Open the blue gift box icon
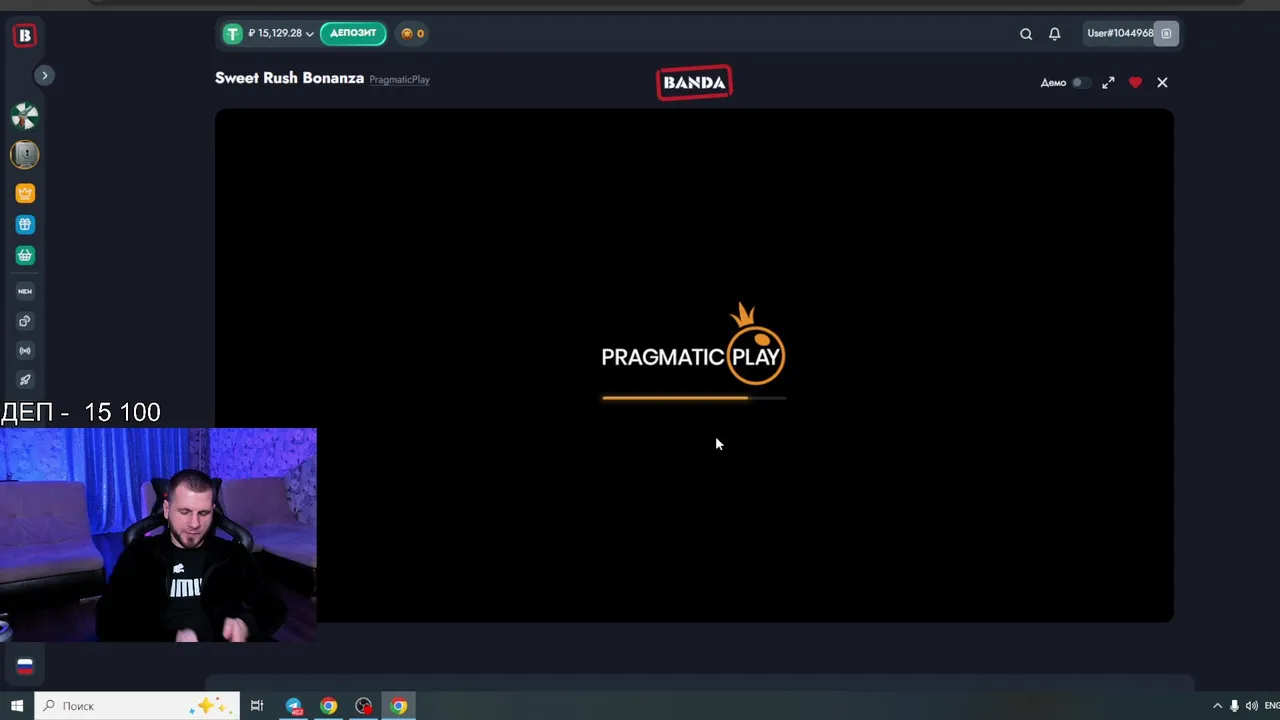The image size is (1280, 720). (x=25, y=224)
